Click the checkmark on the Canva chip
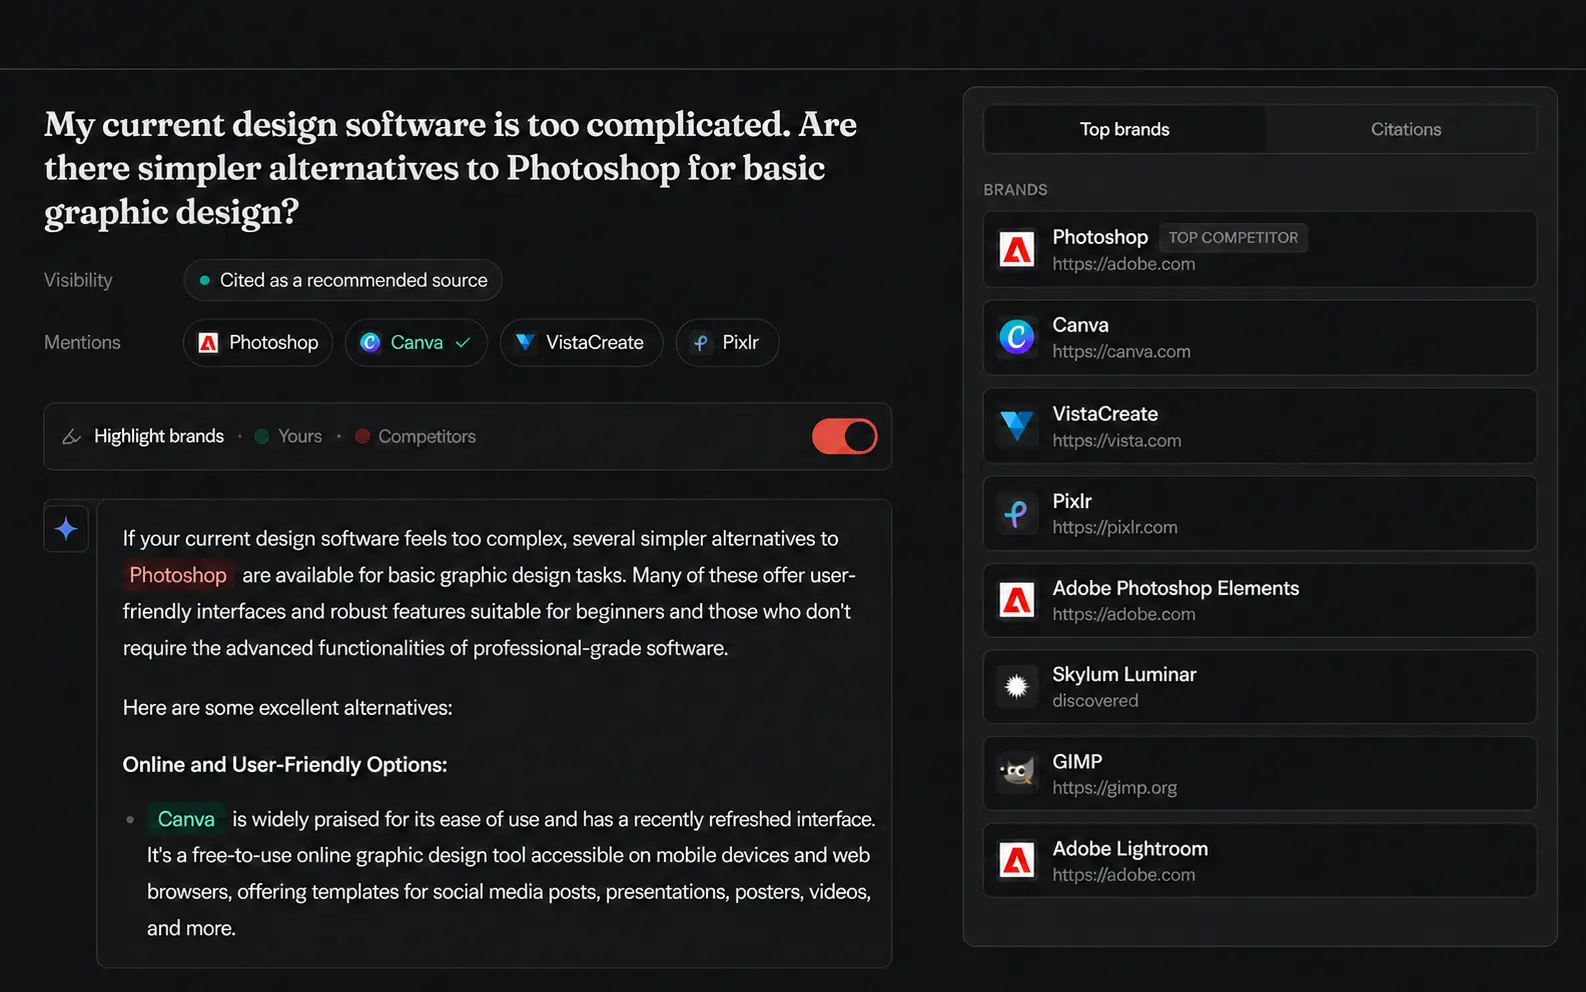Image resolution: width=1586 pixels, height=992 pixels. pyautogui.click(x=463, y=343)
